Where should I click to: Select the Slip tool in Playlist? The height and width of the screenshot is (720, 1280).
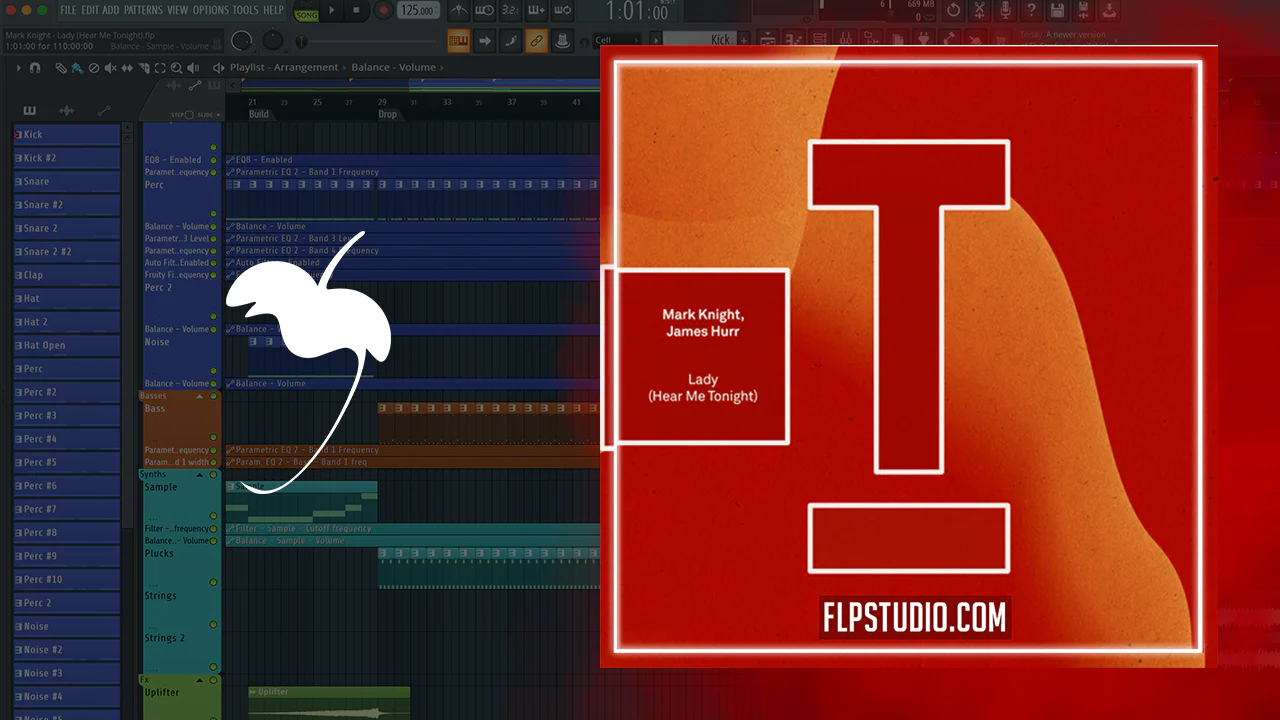tap(127, 68)
